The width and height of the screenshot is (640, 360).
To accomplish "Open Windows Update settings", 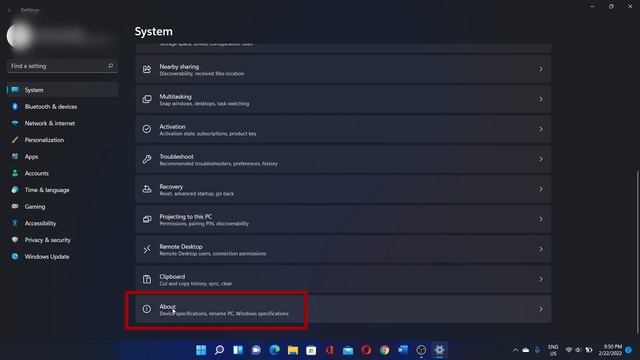I will 62,257.
